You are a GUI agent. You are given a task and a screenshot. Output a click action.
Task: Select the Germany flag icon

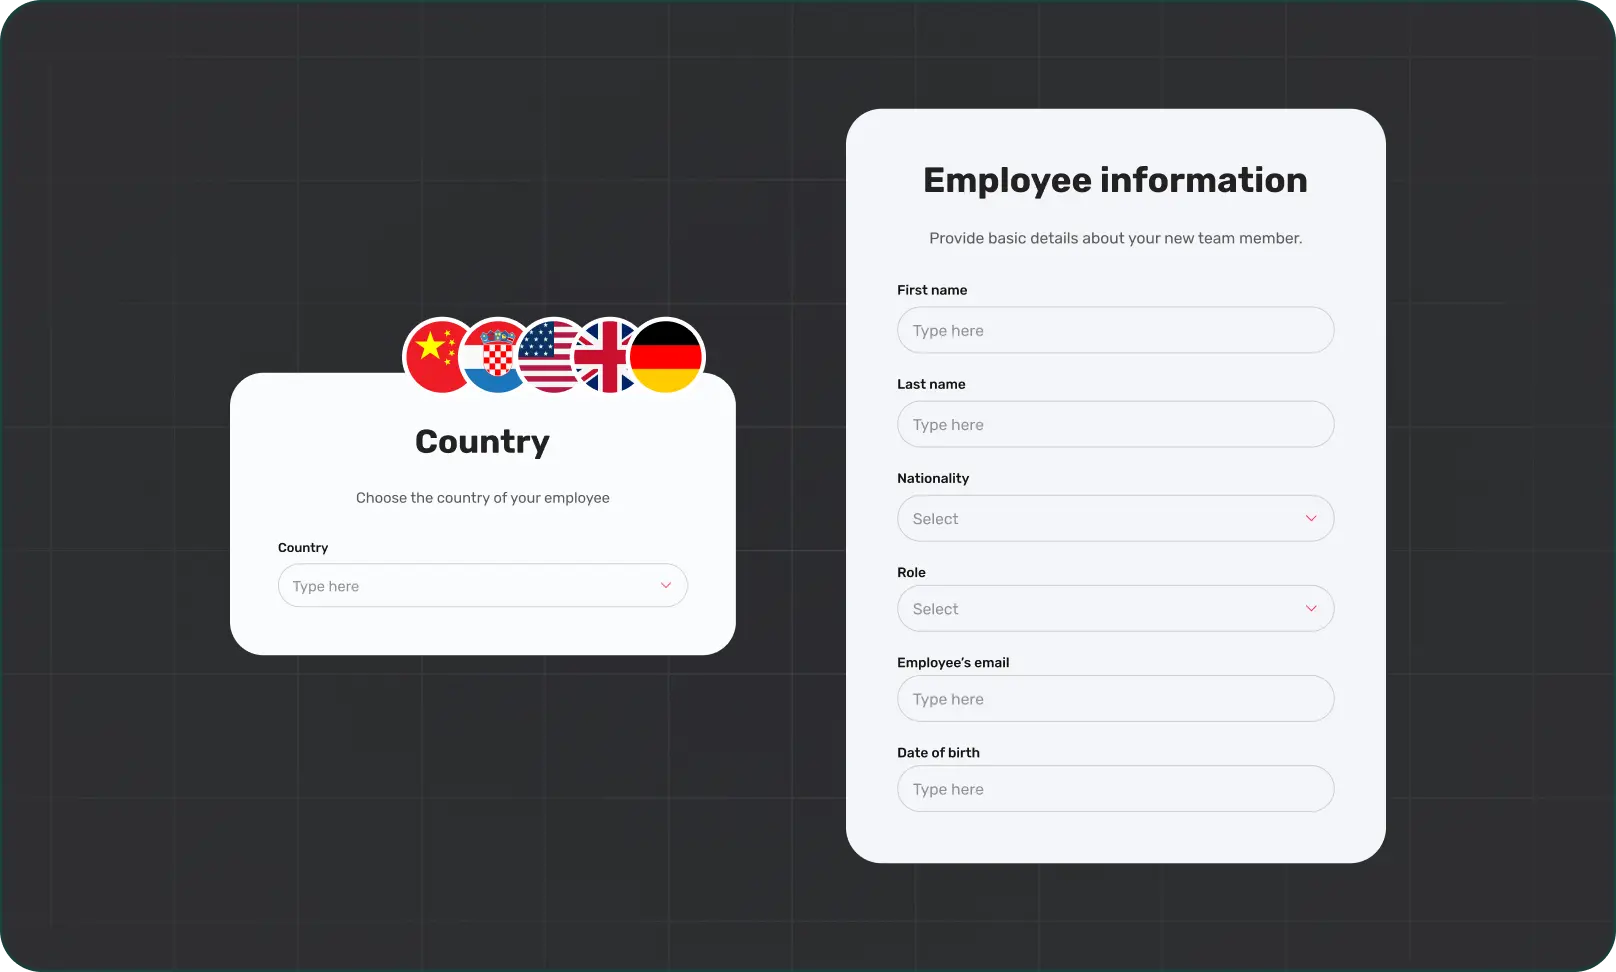coord(667,356)
